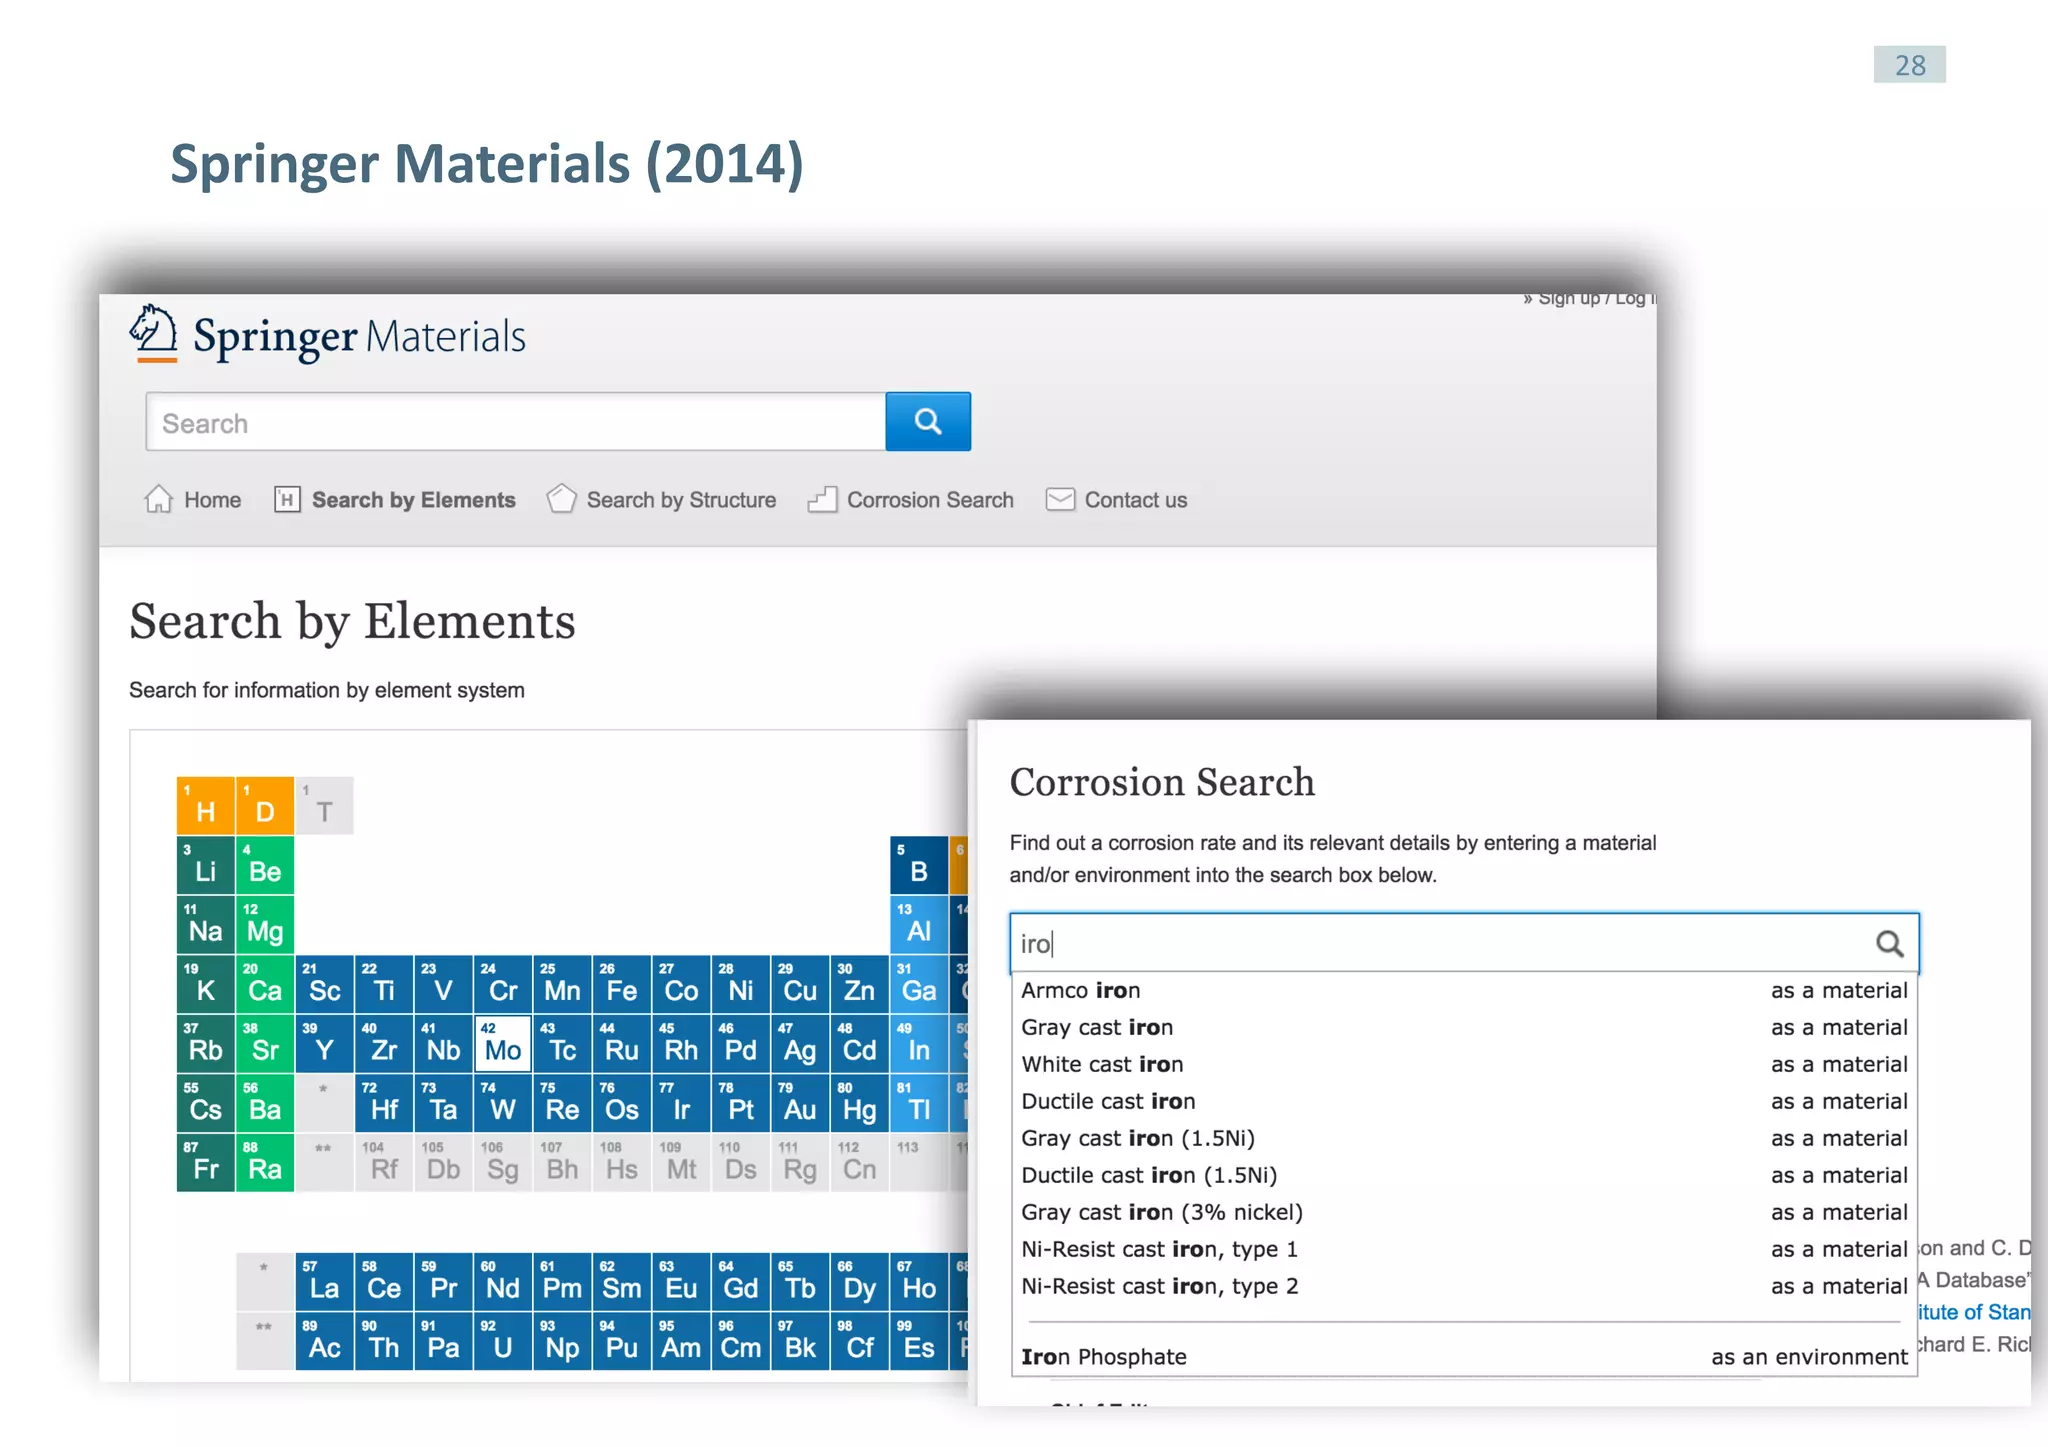Open the Contact us page
Screen dimensions: 2048x1447
(x=1117, y=499)
